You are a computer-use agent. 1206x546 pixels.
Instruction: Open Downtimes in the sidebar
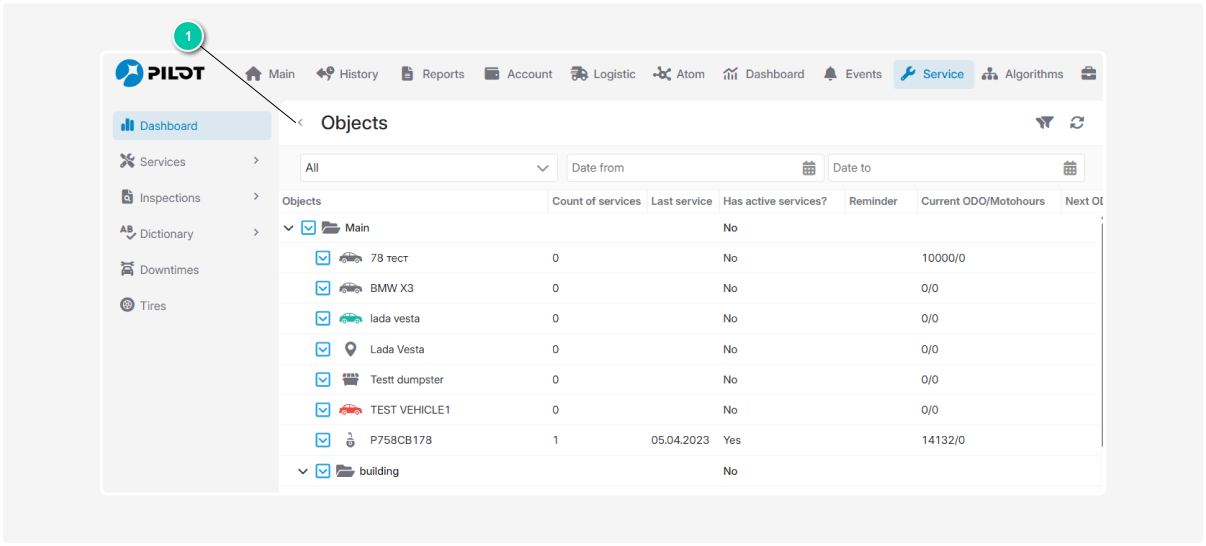(168, 270)
